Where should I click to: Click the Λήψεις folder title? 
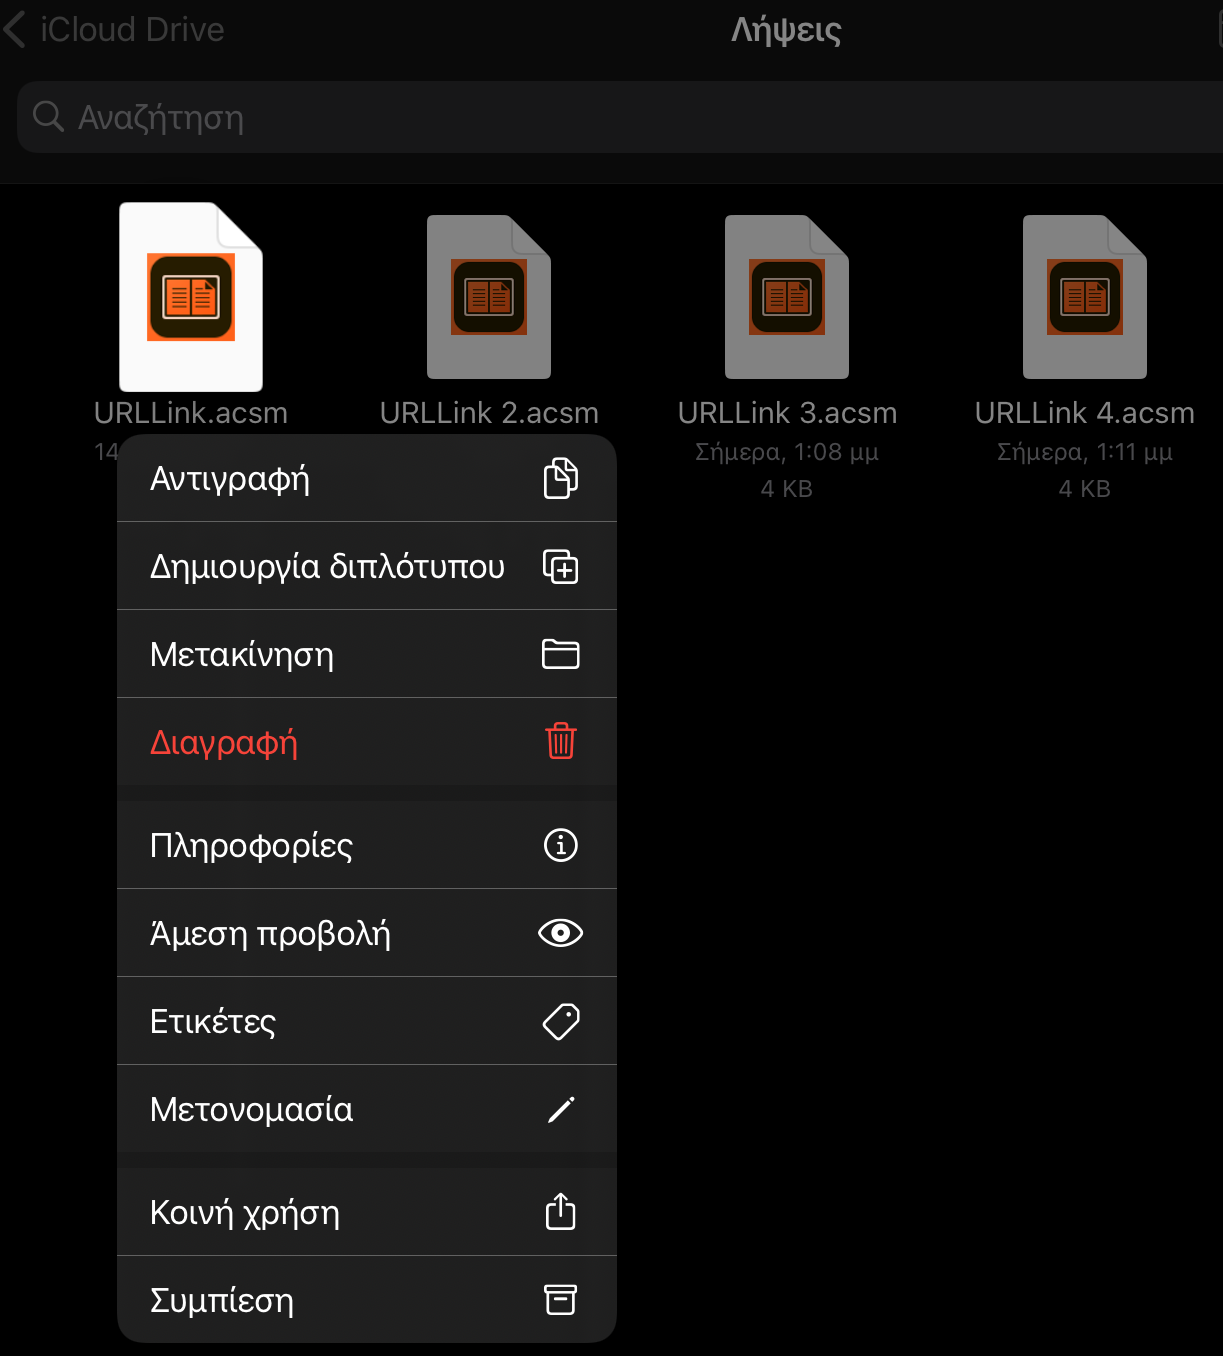(786, 30)
